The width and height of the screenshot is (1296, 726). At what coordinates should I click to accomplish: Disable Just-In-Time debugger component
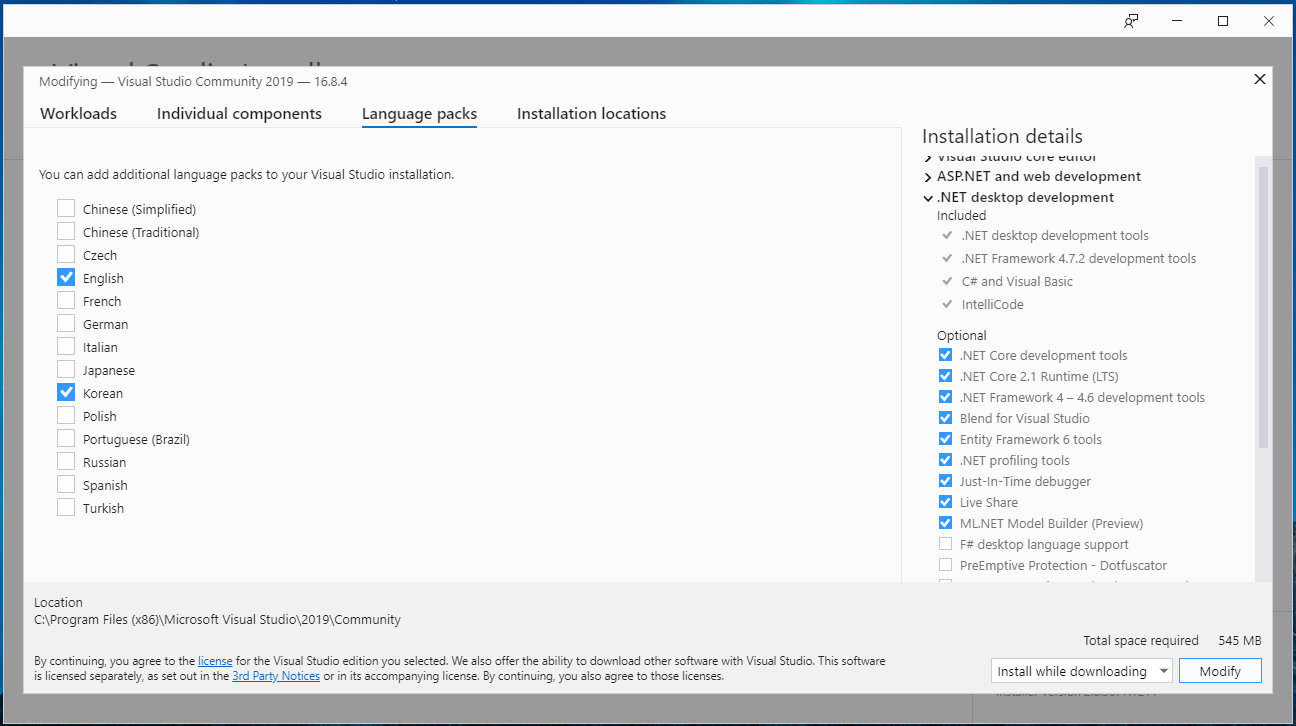click(x=945, y=481)
